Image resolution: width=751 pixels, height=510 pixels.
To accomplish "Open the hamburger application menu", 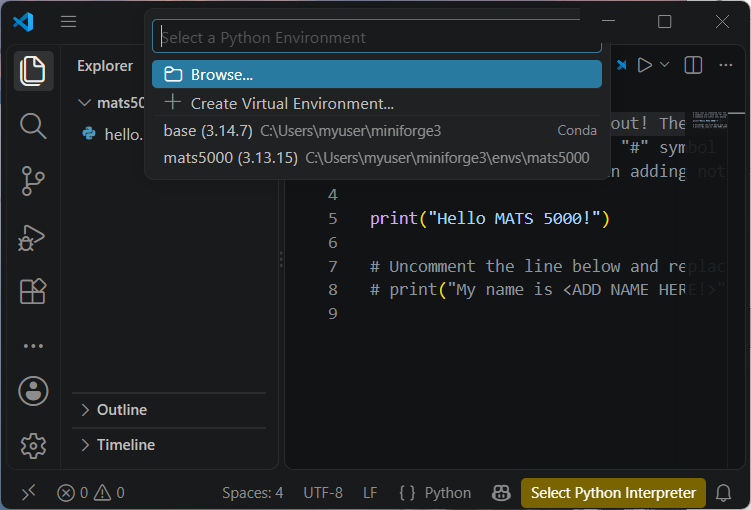I will pyautogui.click(x=68, y=22).
